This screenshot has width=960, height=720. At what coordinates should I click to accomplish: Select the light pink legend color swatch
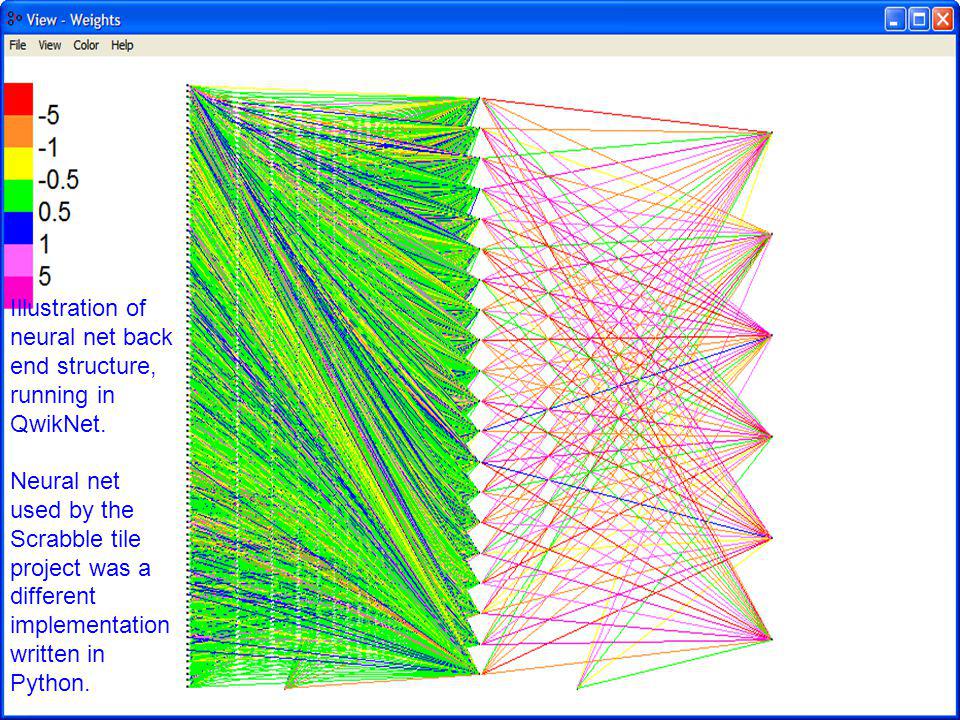pyautogui.click(x=18, y=260)
